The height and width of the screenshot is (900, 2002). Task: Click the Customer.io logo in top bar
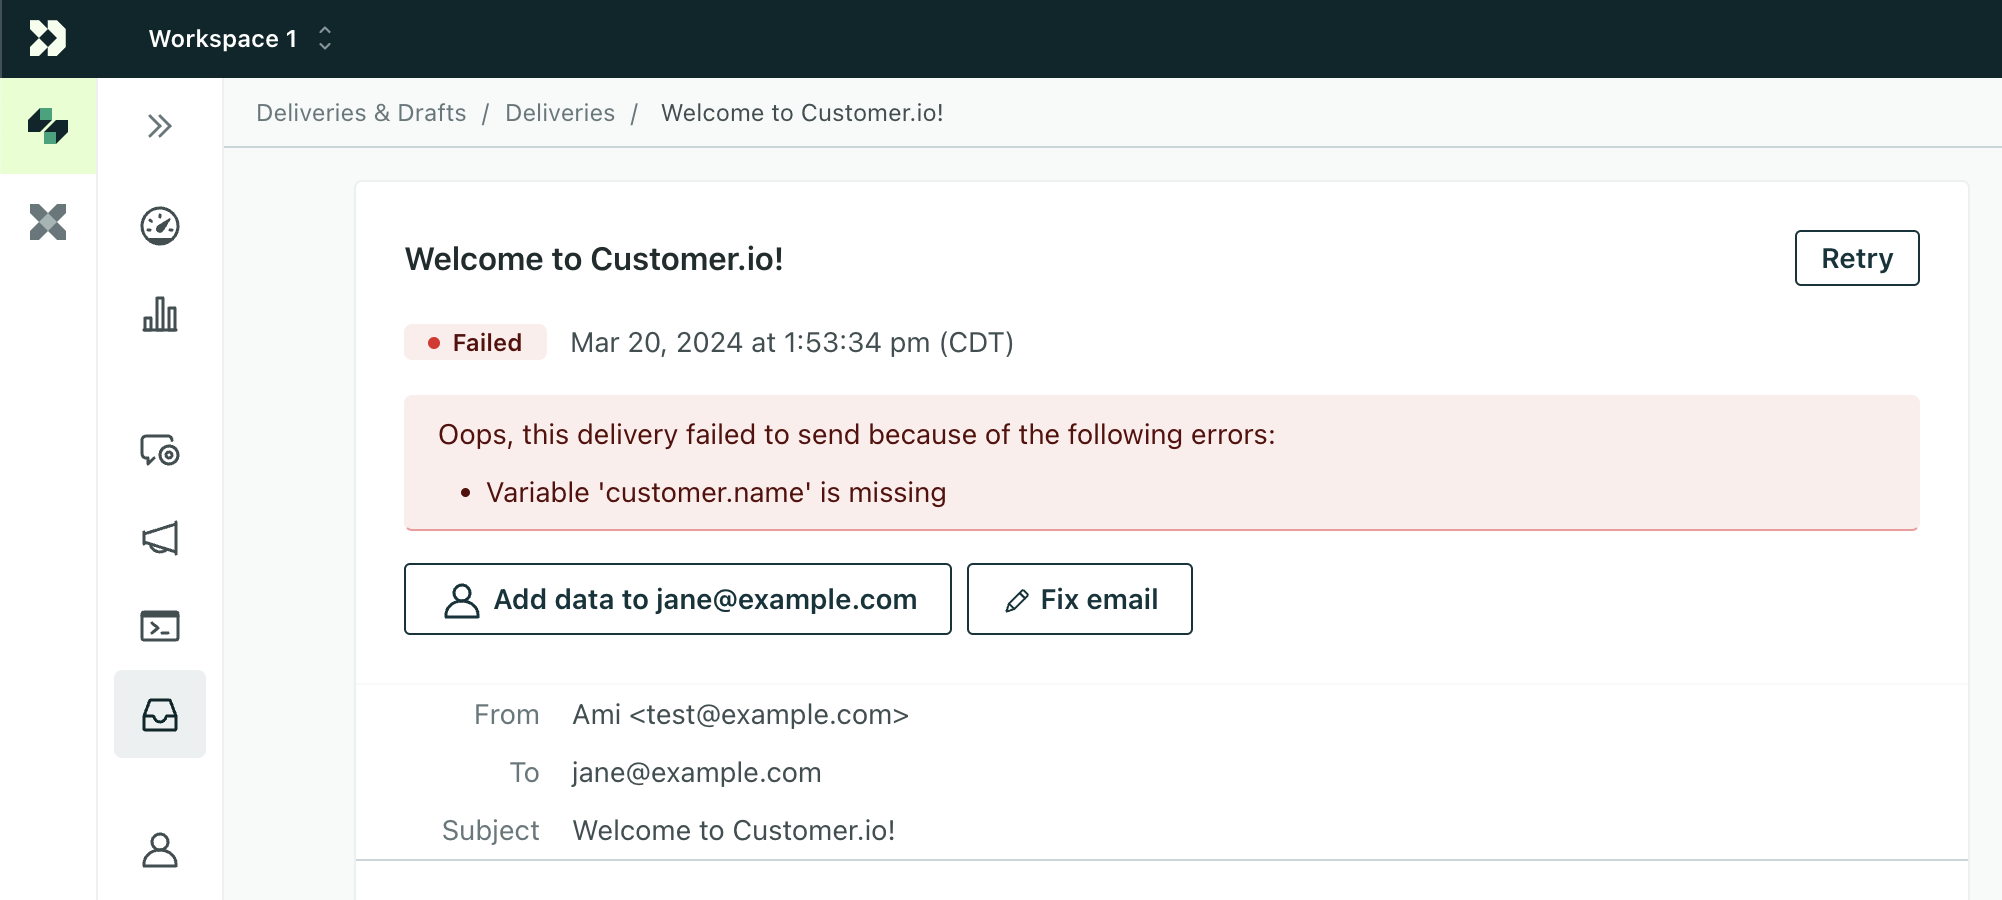tap(47, 38)
